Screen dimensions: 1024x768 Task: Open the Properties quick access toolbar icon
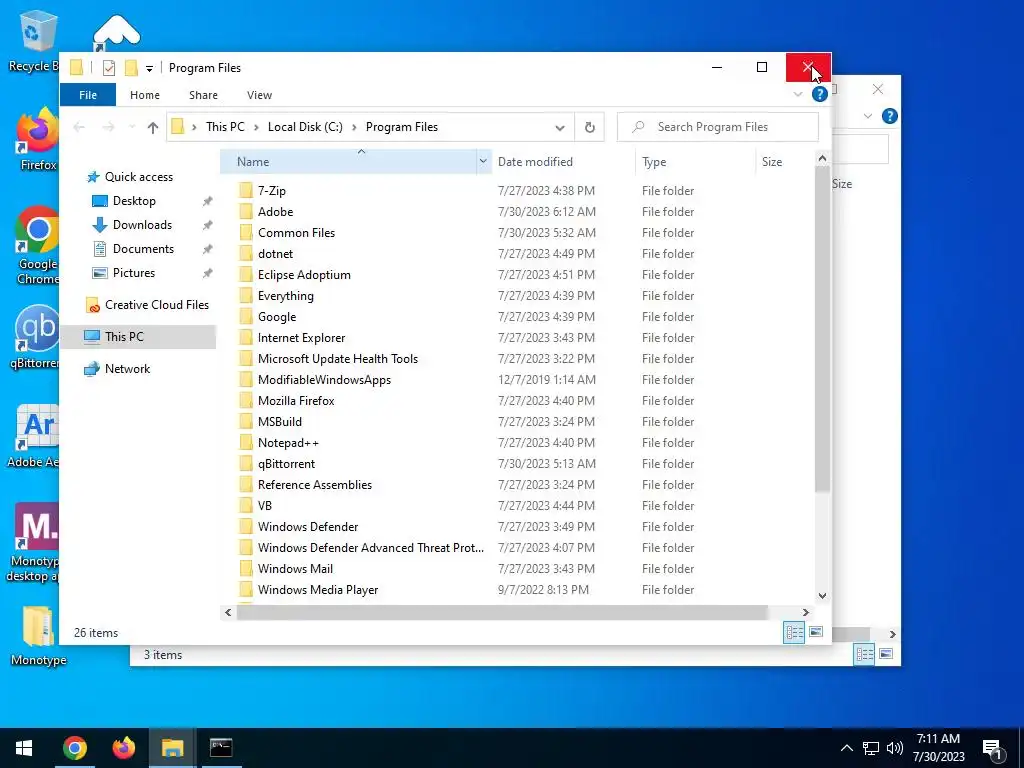[x=109, y=67]
